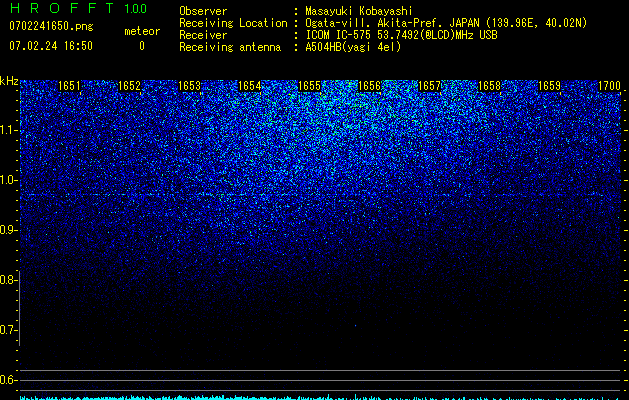
Task: Click the kHz axis unit label
Action: pyautogui.click(x=9, y=81)
